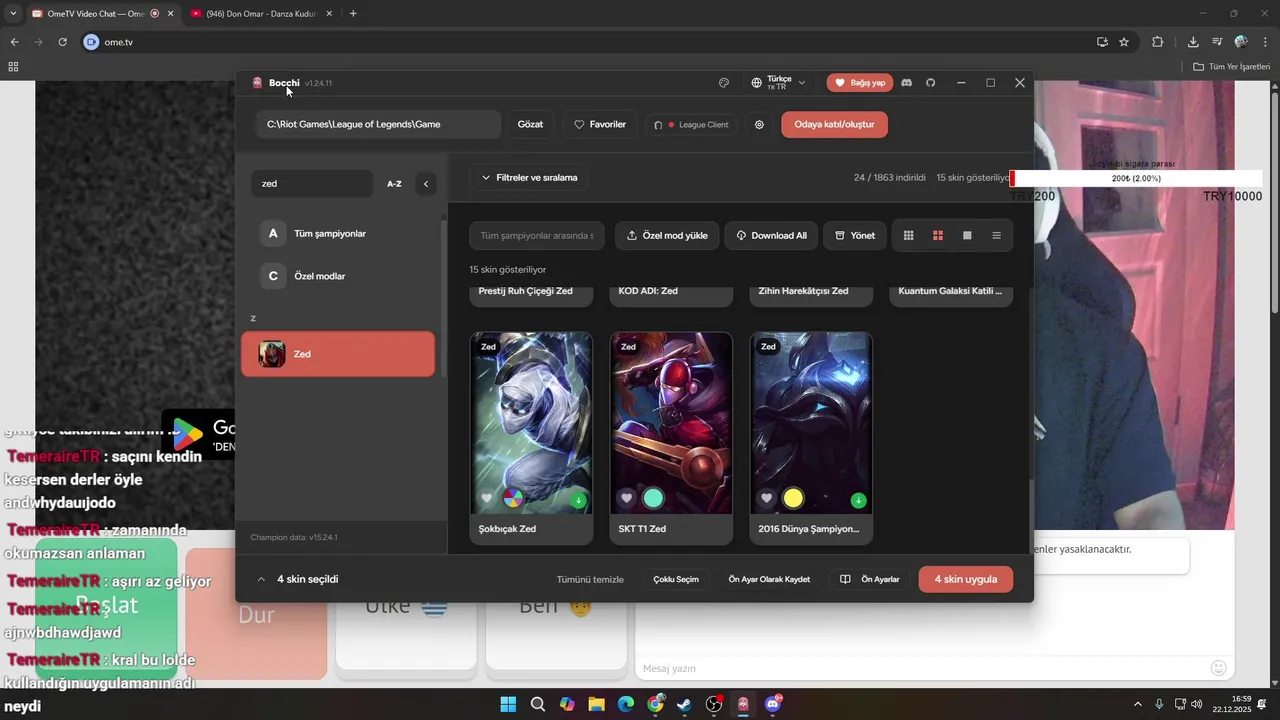The height and width of the screenshot is (720, 1280).
Task: Open the Favoriler list
Action: pos(599,125)
